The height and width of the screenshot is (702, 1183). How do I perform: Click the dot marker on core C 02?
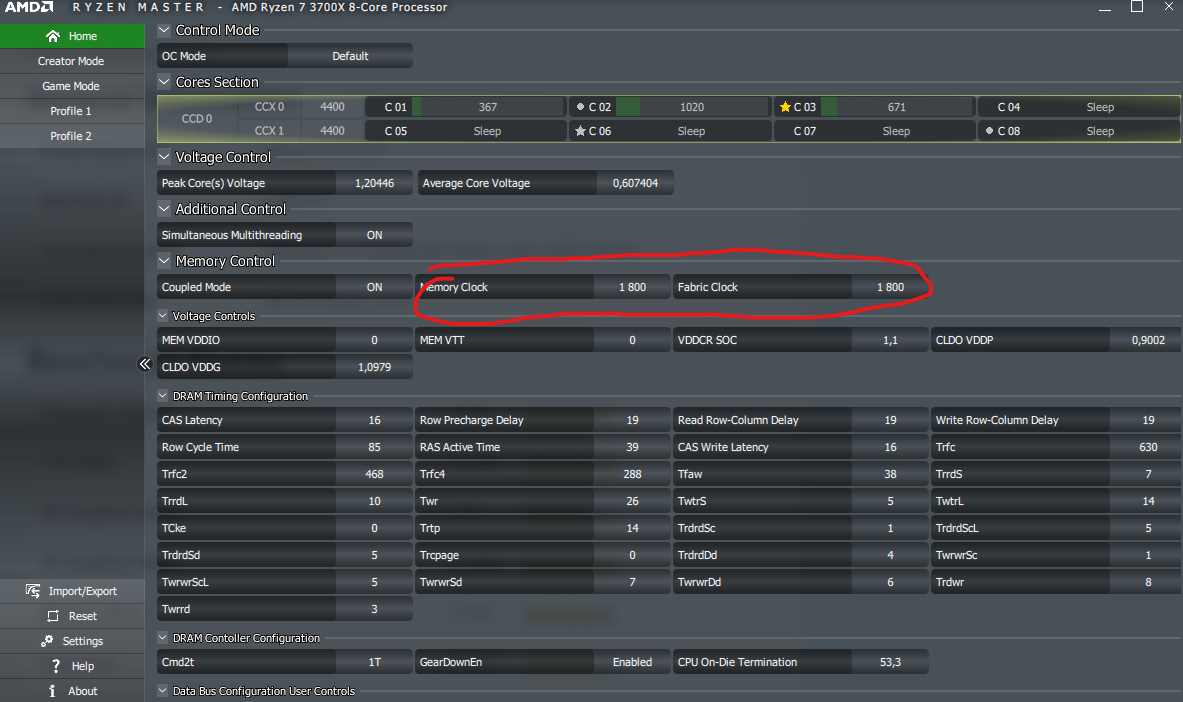pyautogui.click(x=580, y=107)
